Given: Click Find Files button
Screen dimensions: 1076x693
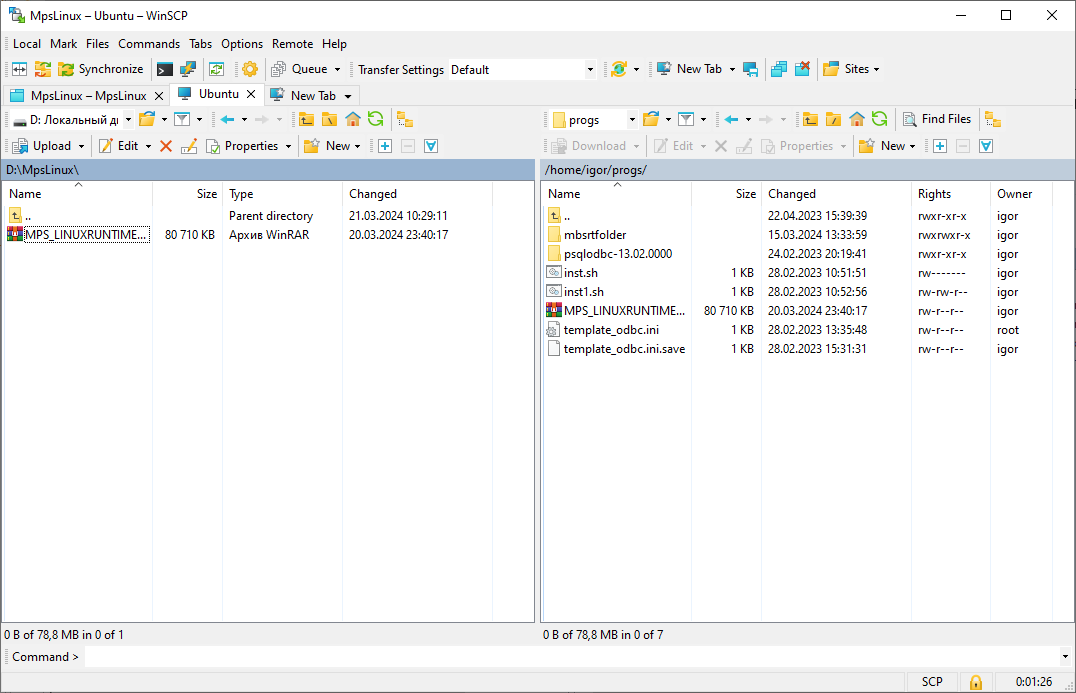Looking at the screenshot, I should 937,119.
